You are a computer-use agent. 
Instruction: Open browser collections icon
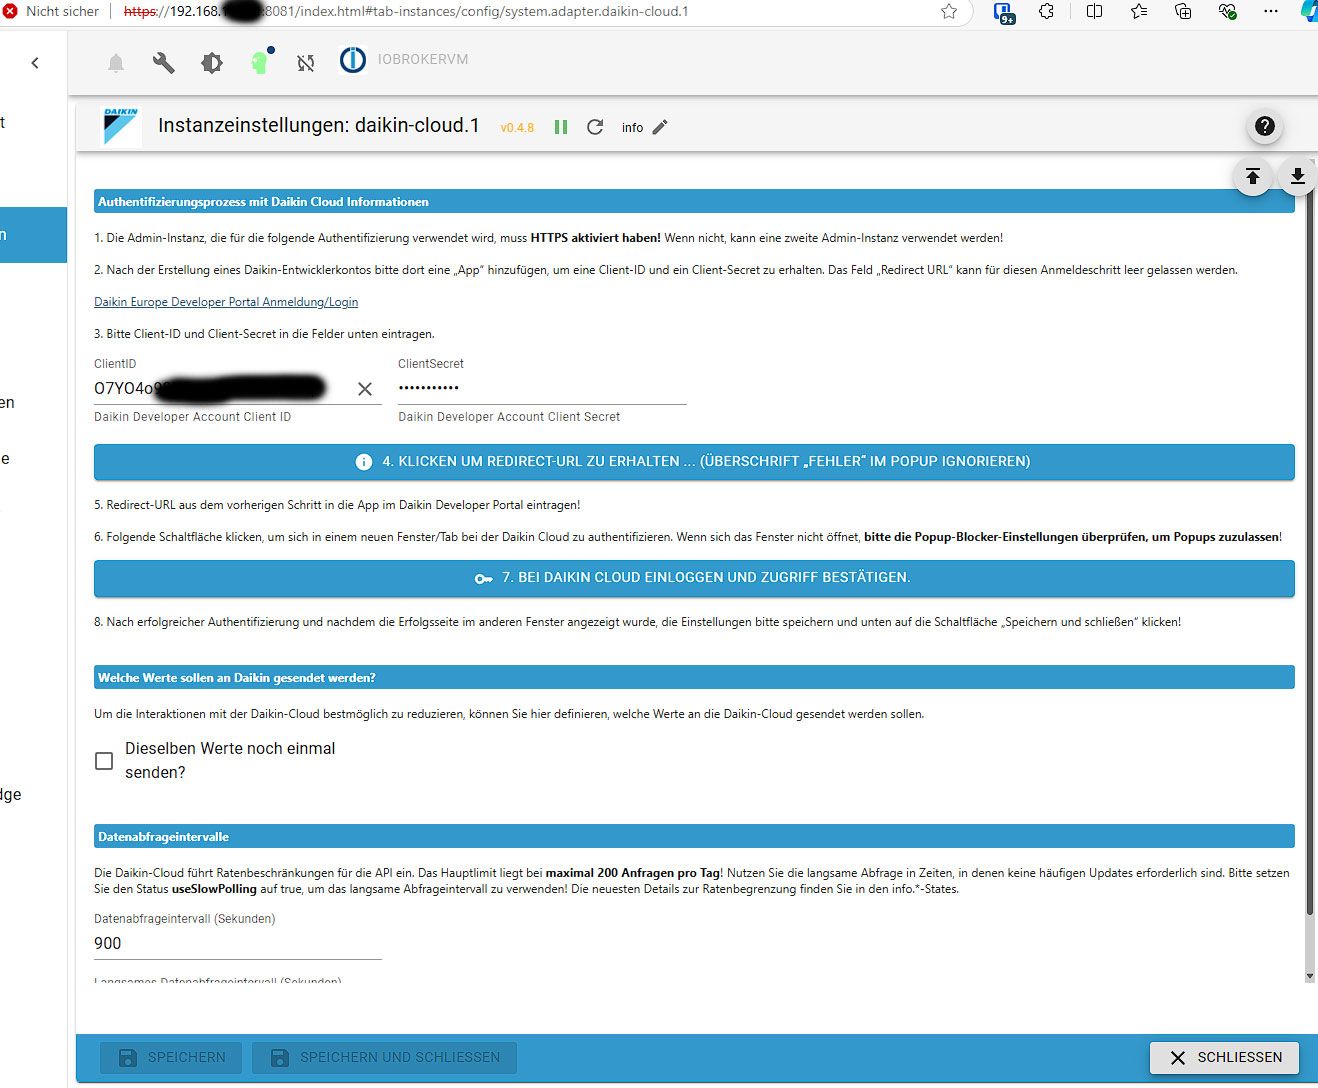pyautogui.click(x=1183, y=12)
